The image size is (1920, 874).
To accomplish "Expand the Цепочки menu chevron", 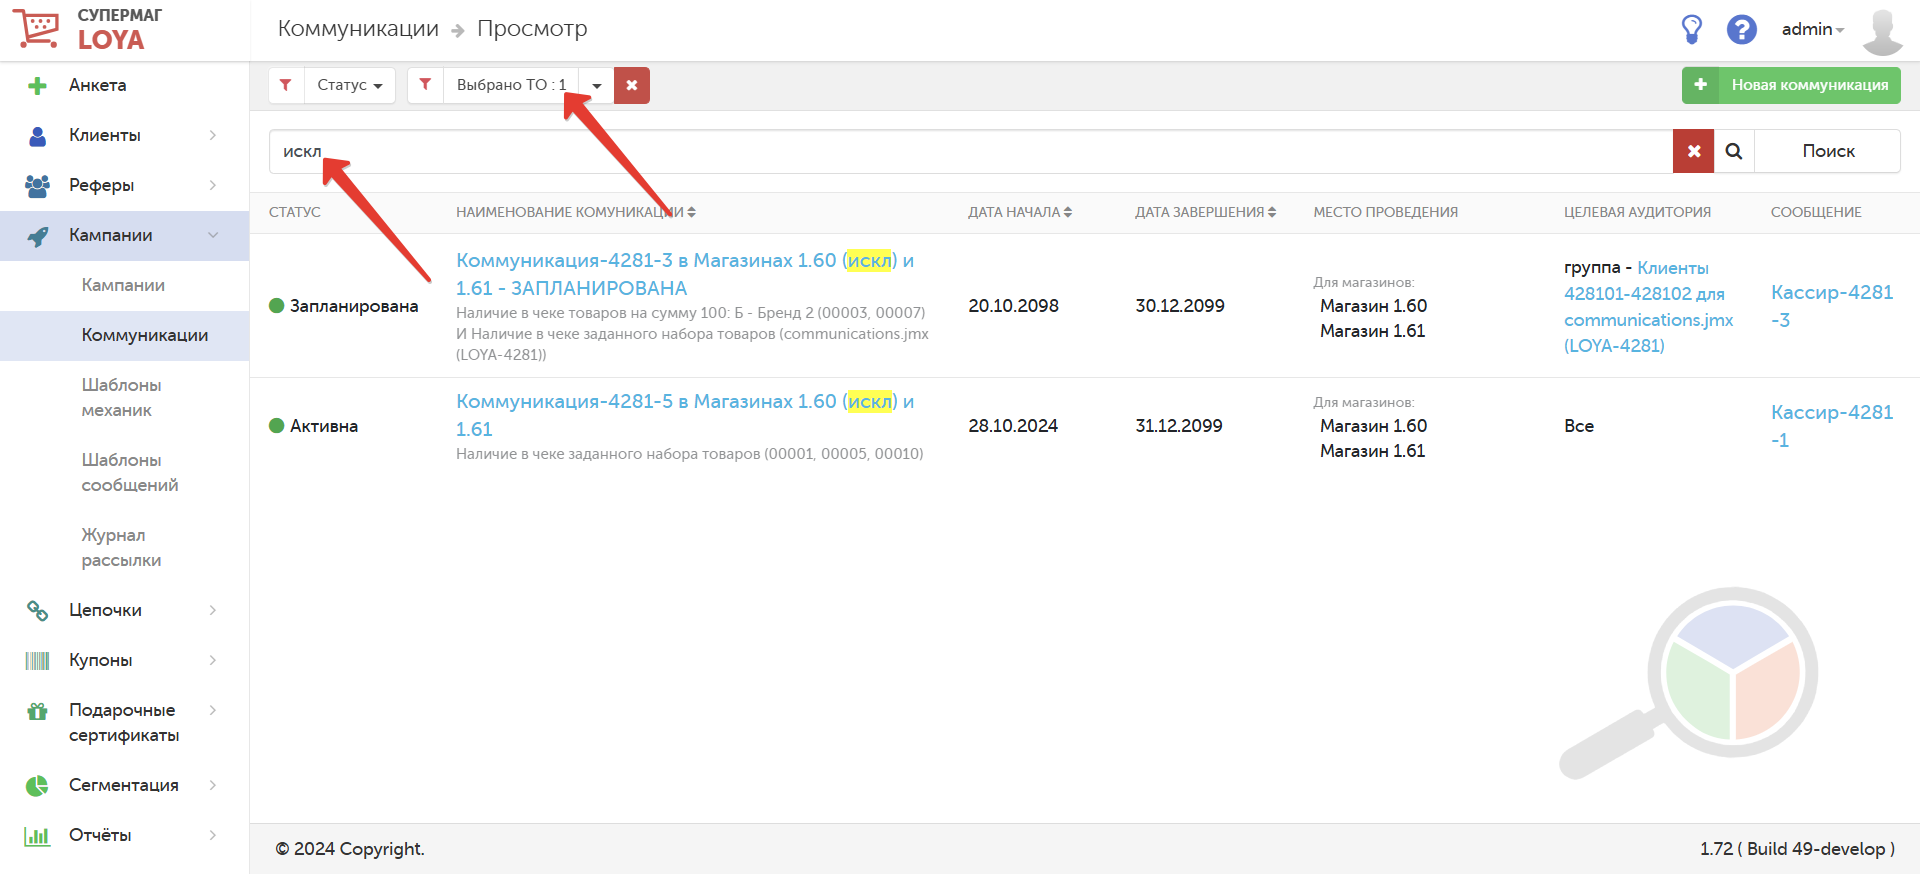I will coord(213,610).
